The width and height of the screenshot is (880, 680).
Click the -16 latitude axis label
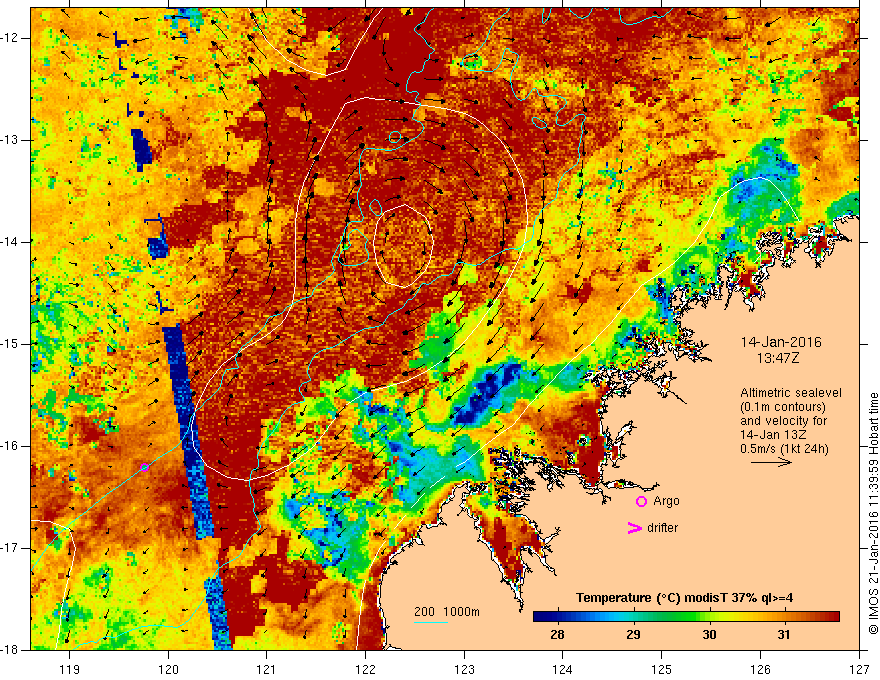10,446
